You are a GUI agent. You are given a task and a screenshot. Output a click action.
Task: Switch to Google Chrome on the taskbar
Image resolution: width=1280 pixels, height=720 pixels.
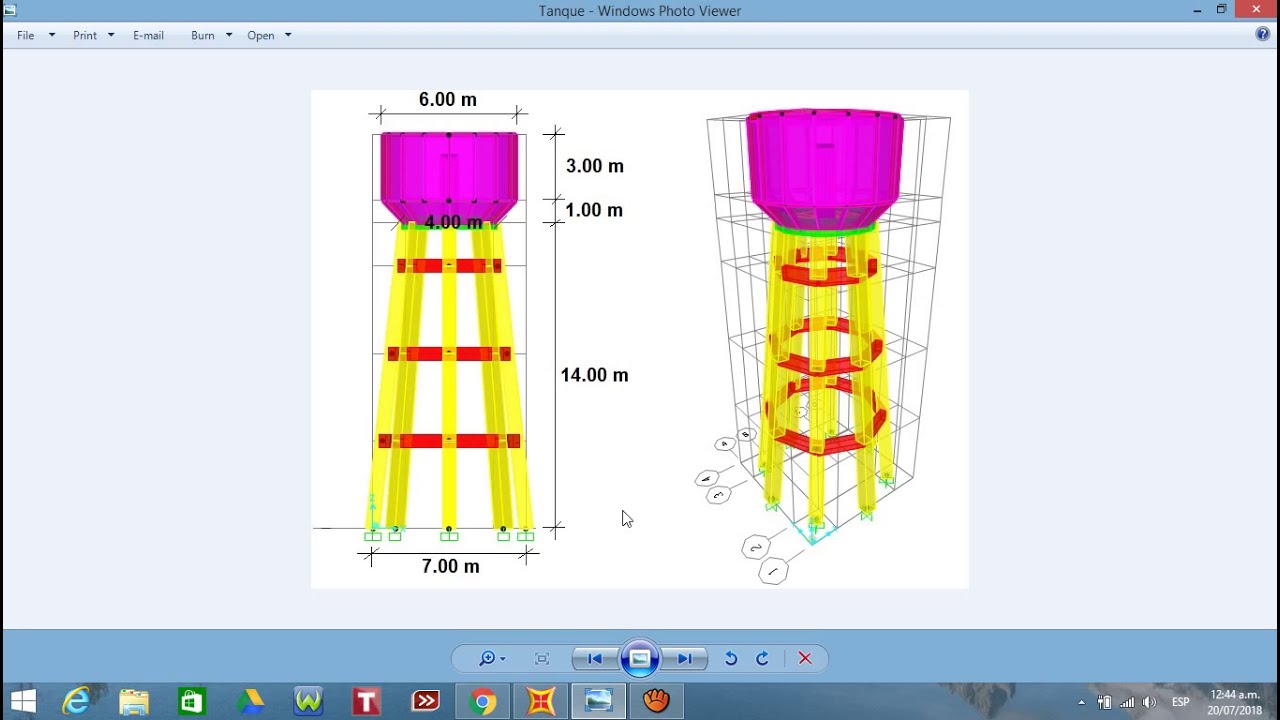pyautogui.click(x=482, y=701)
